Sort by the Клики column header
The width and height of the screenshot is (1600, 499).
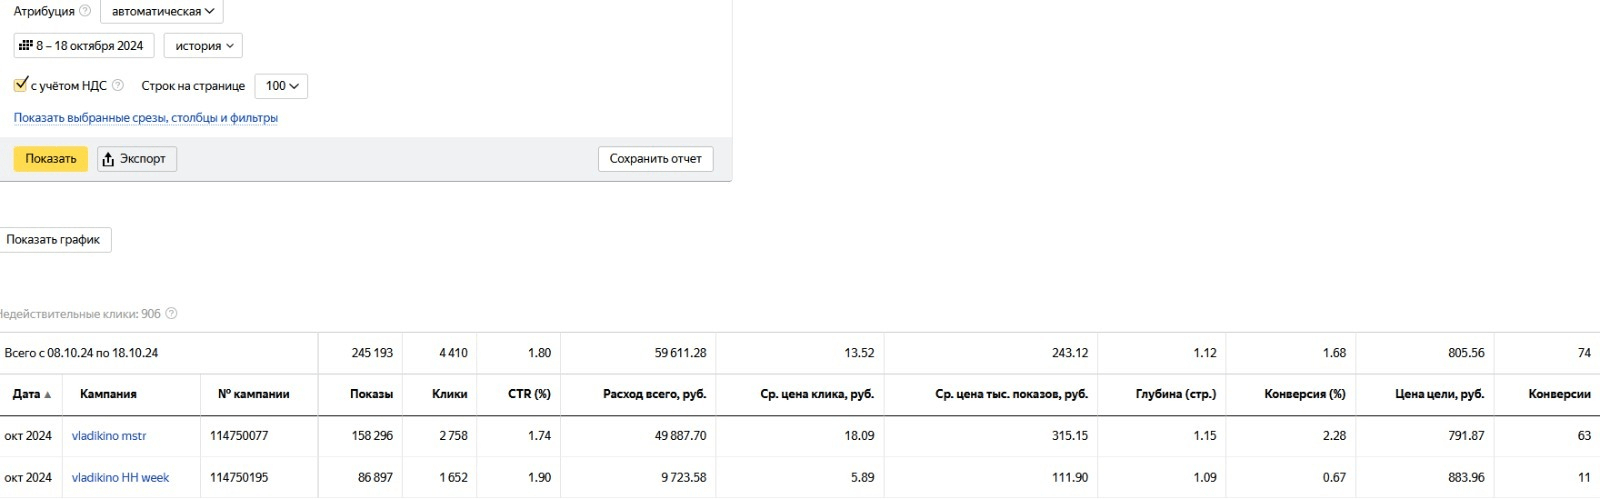tap(449, 394)
